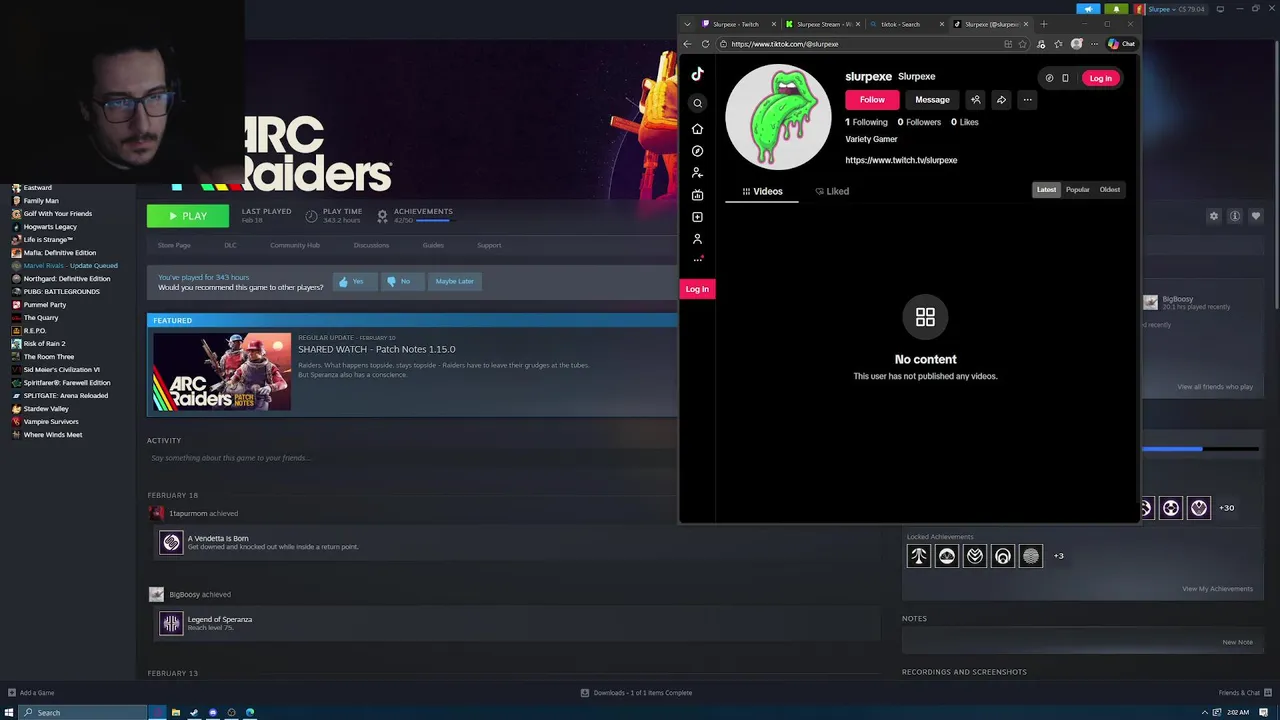Sort TikTok videos by Oldest
This screenshot has width=1280, height=720.
coord(1110,190)
